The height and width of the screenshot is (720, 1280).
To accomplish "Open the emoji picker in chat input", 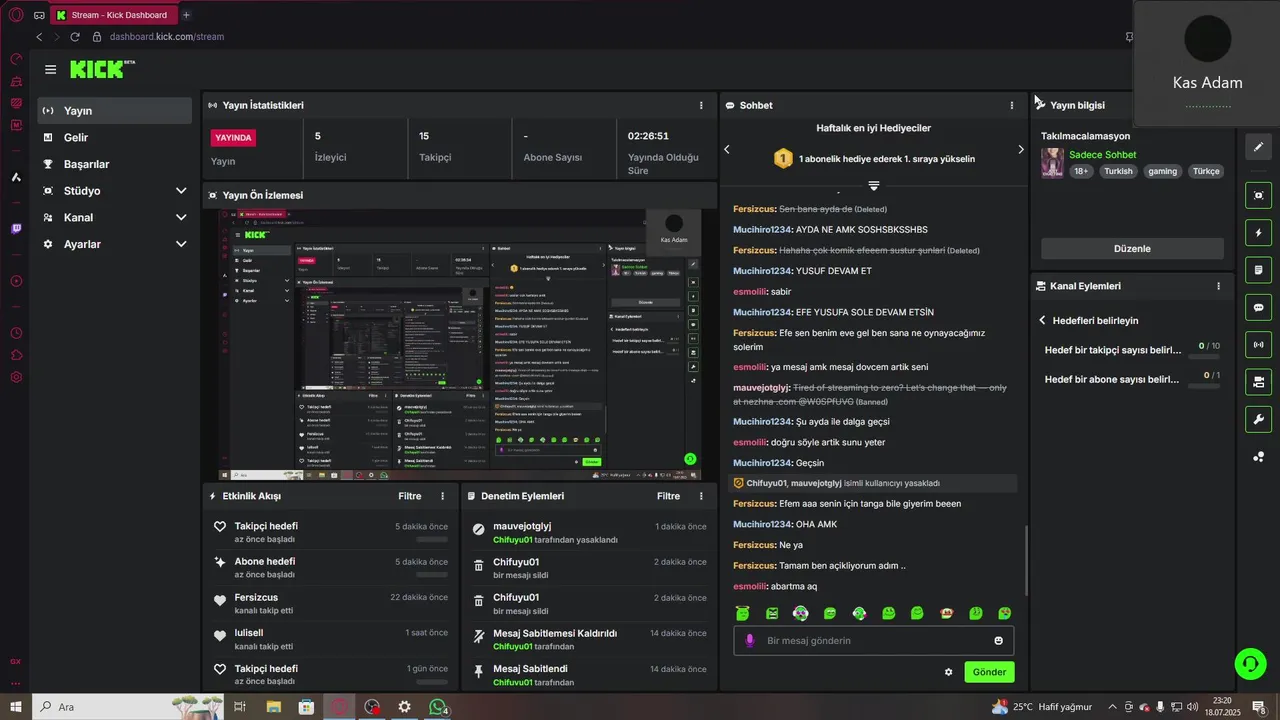I will (998, 641).
